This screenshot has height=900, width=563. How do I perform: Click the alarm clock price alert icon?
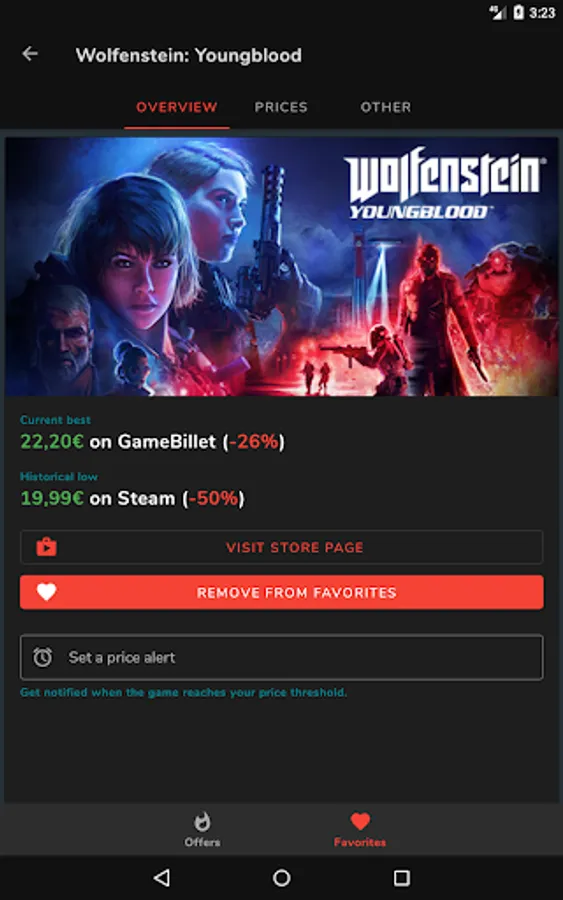(42, 657)
